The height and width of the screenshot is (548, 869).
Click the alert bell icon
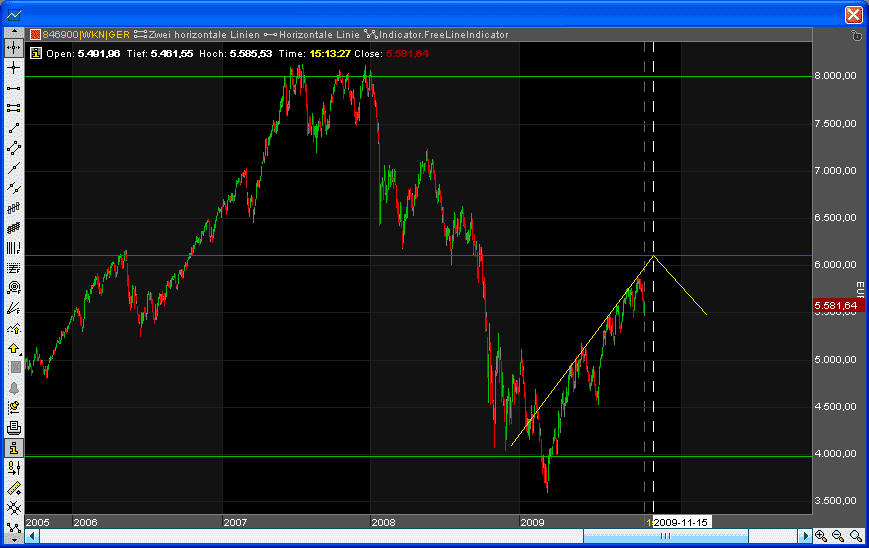click(14, 387)
